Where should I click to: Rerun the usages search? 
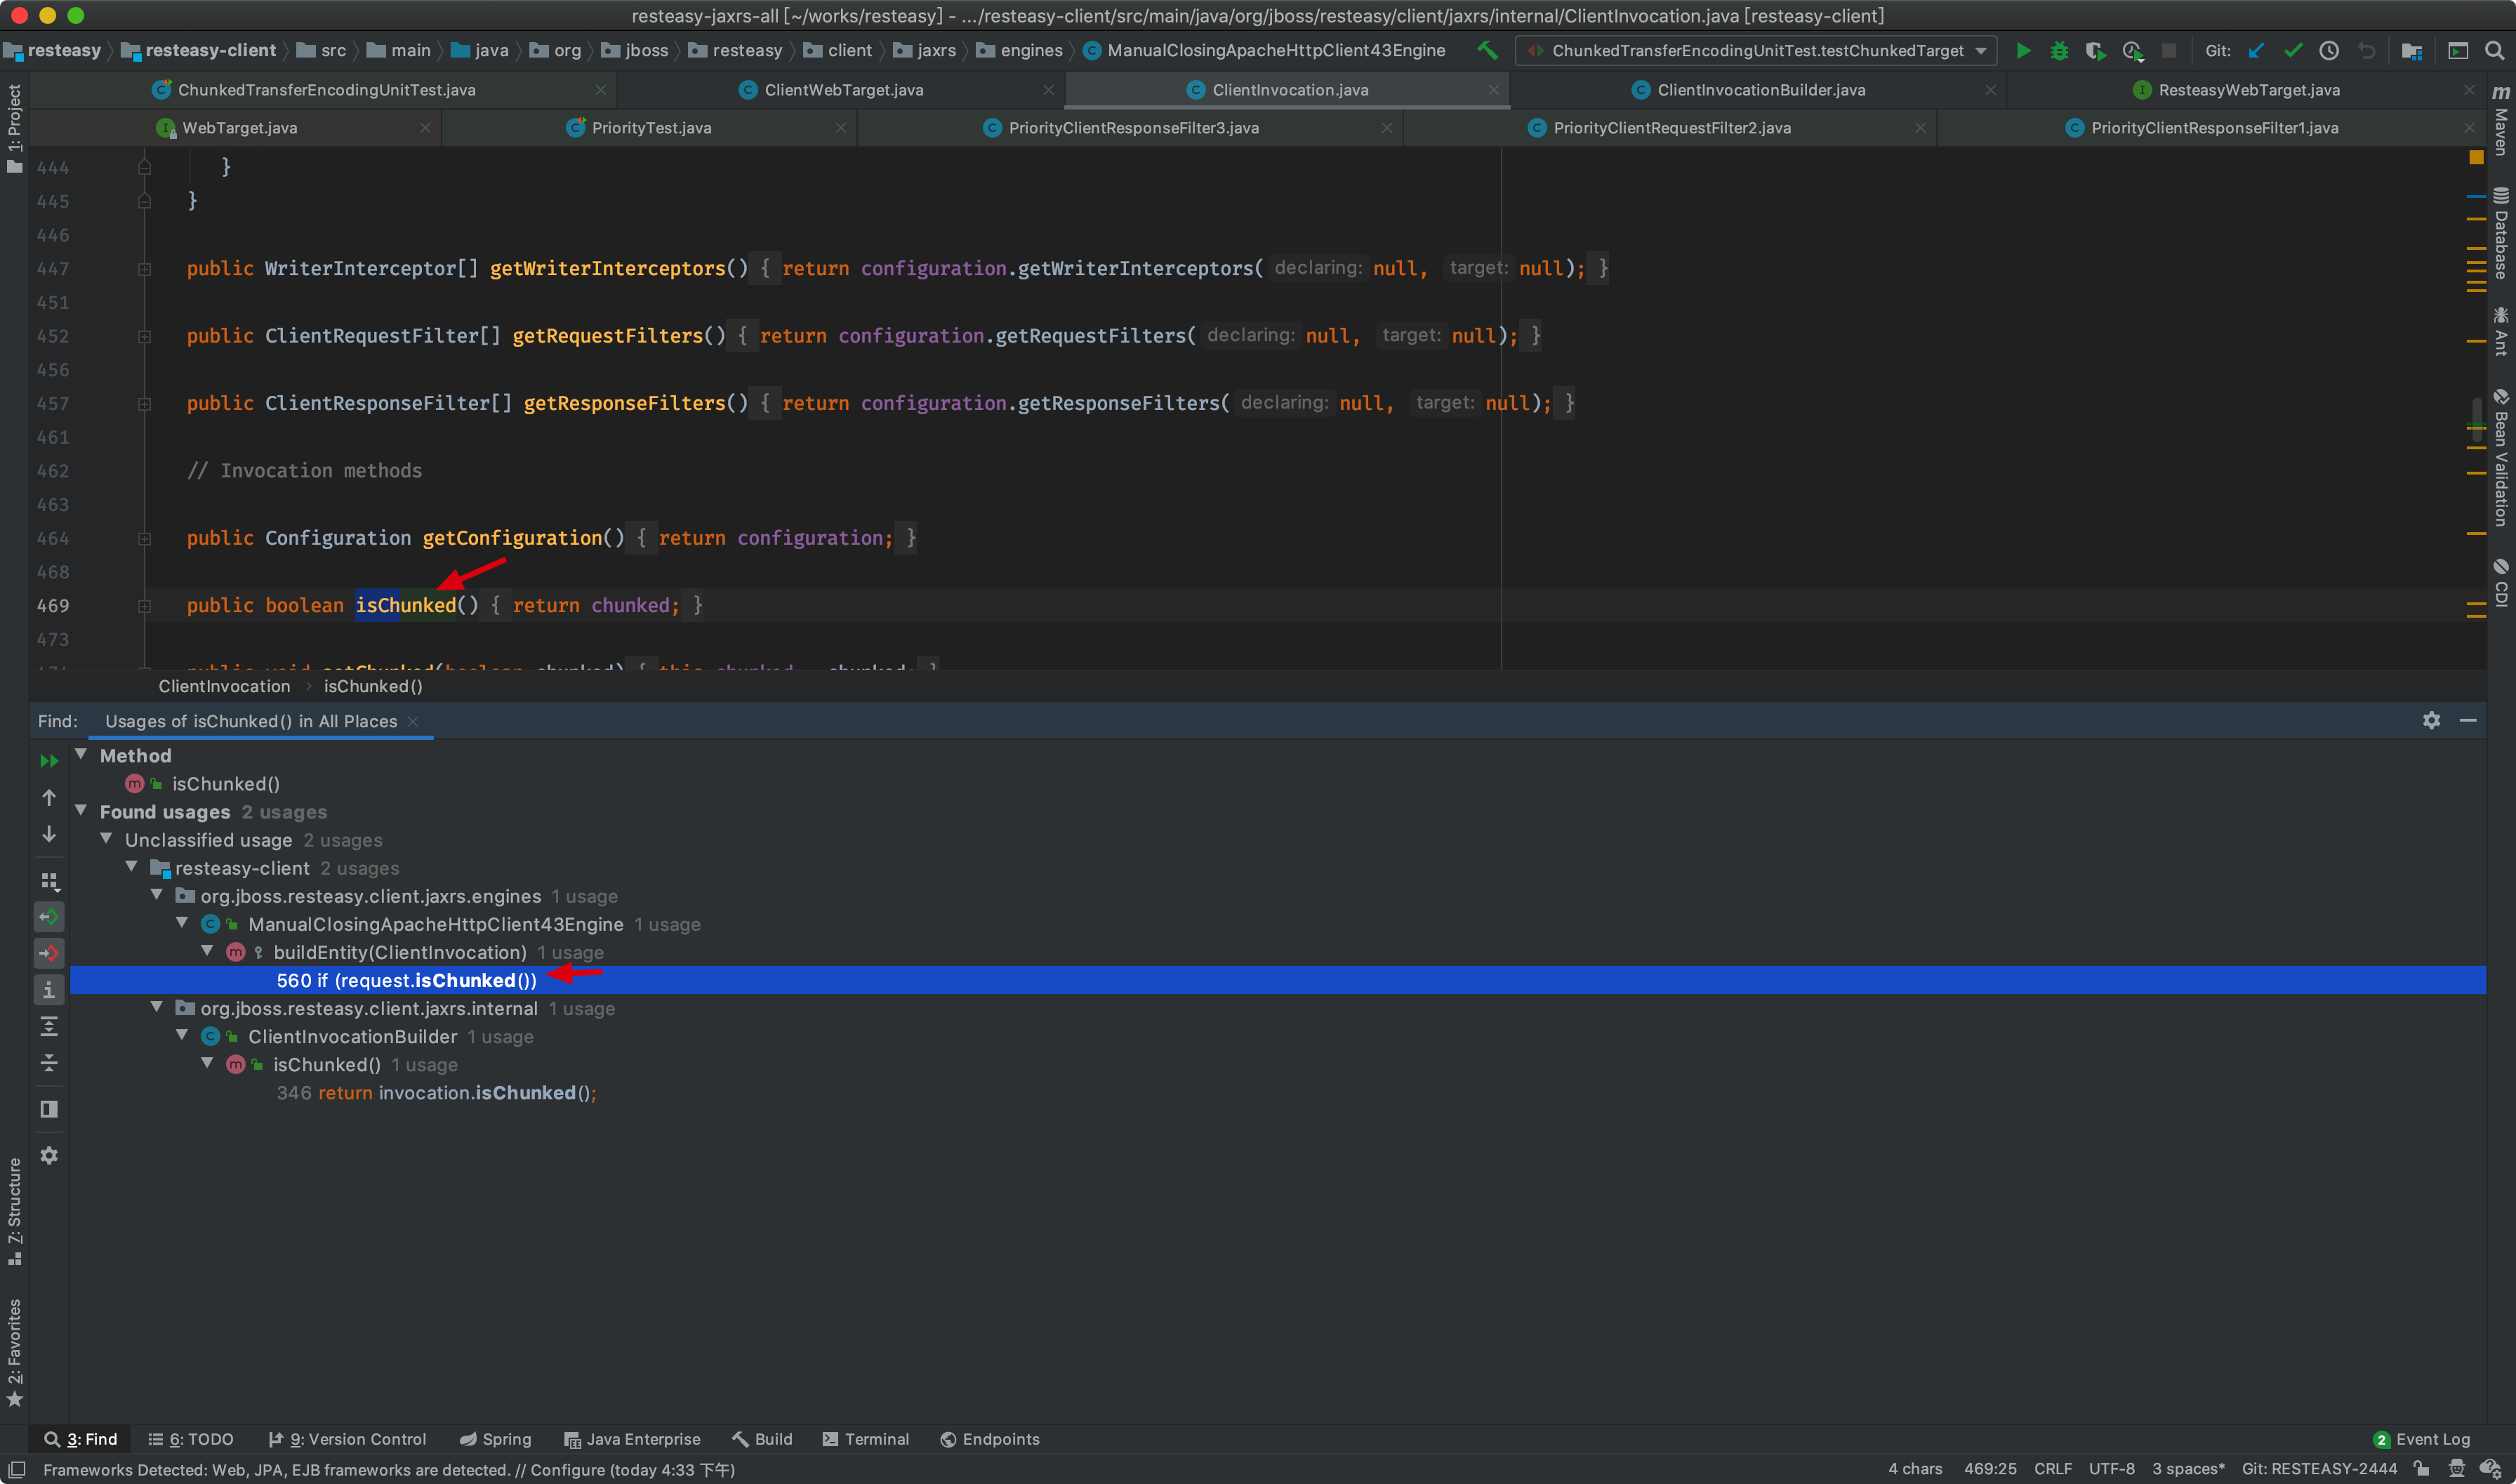[49, 761]
